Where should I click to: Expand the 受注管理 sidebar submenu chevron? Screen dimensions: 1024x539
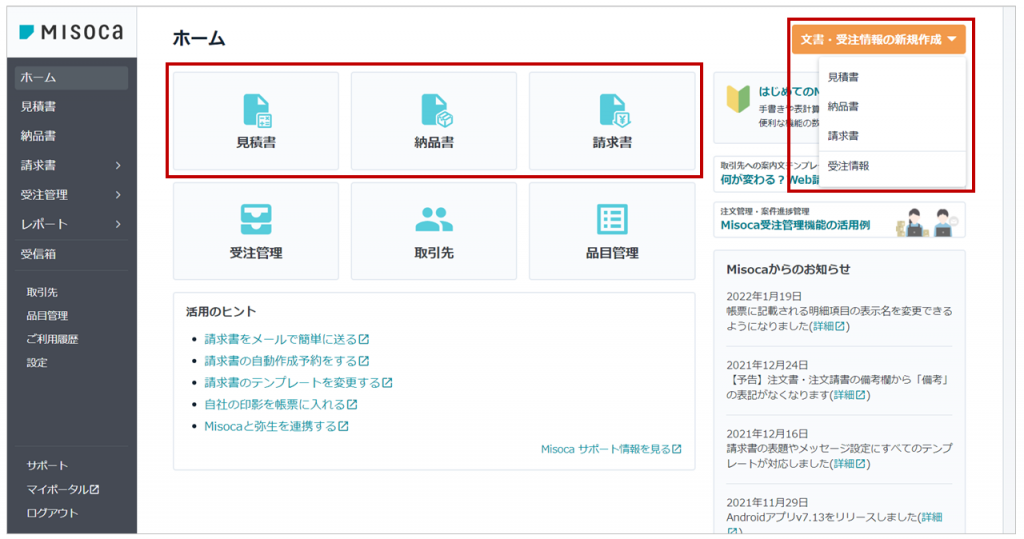click(118, 195)
